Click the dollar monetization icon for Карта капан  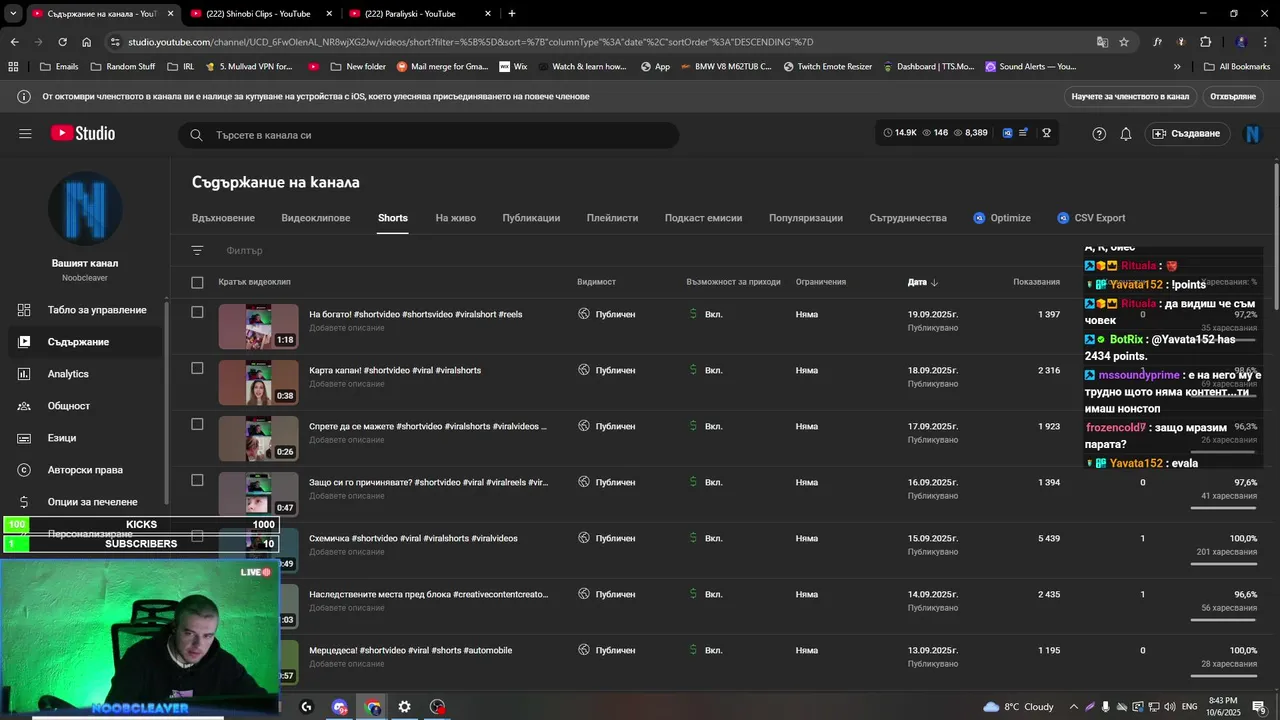coord(693,370)
